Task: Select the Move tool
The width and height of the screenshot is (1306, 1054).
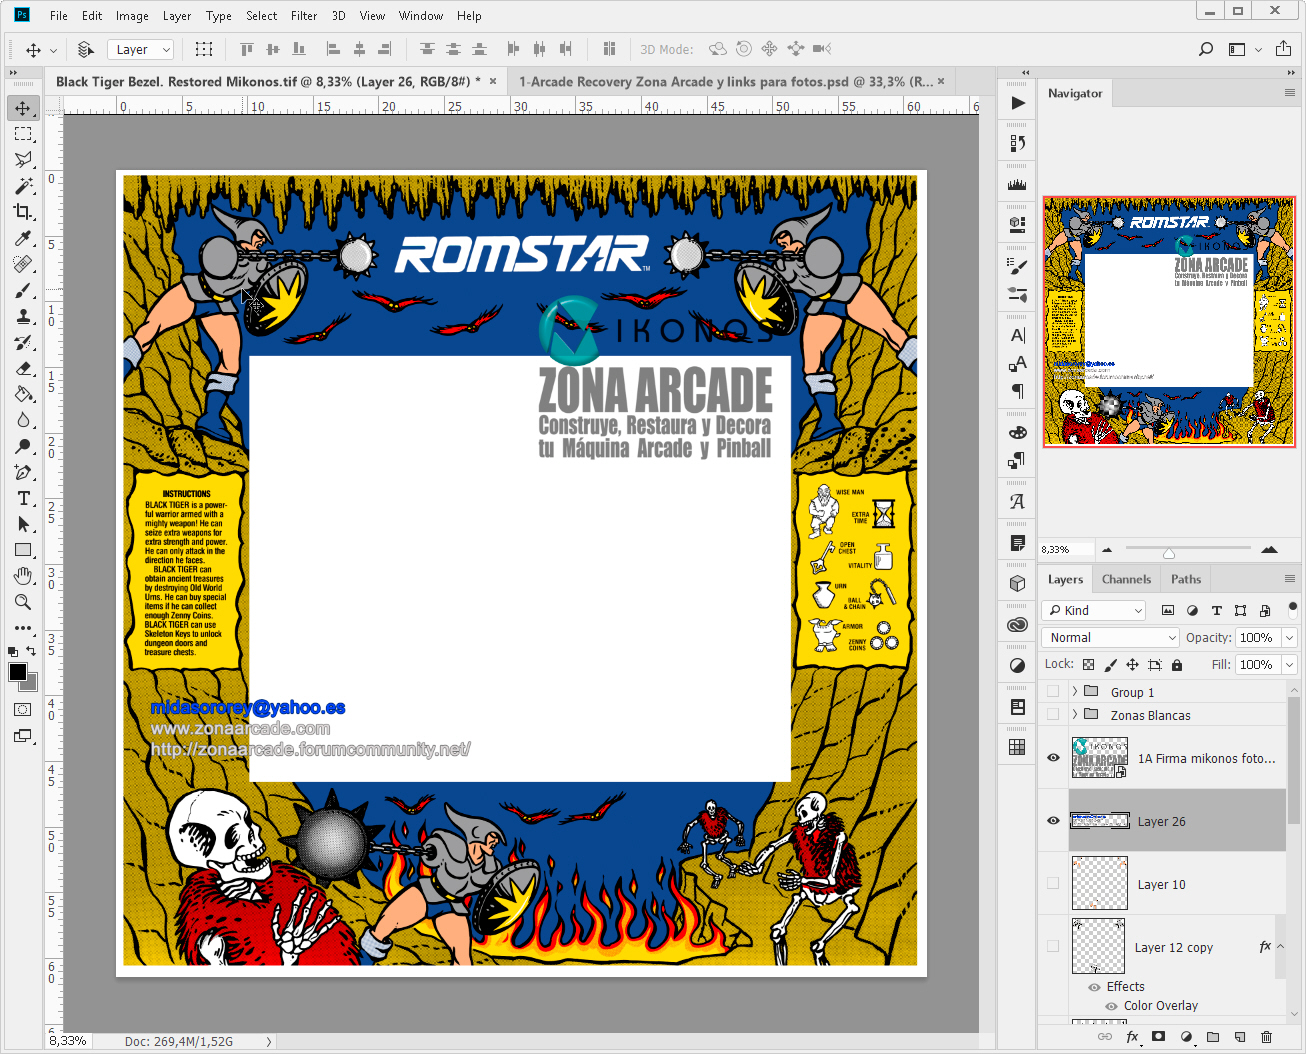Action: pos(23,108)
